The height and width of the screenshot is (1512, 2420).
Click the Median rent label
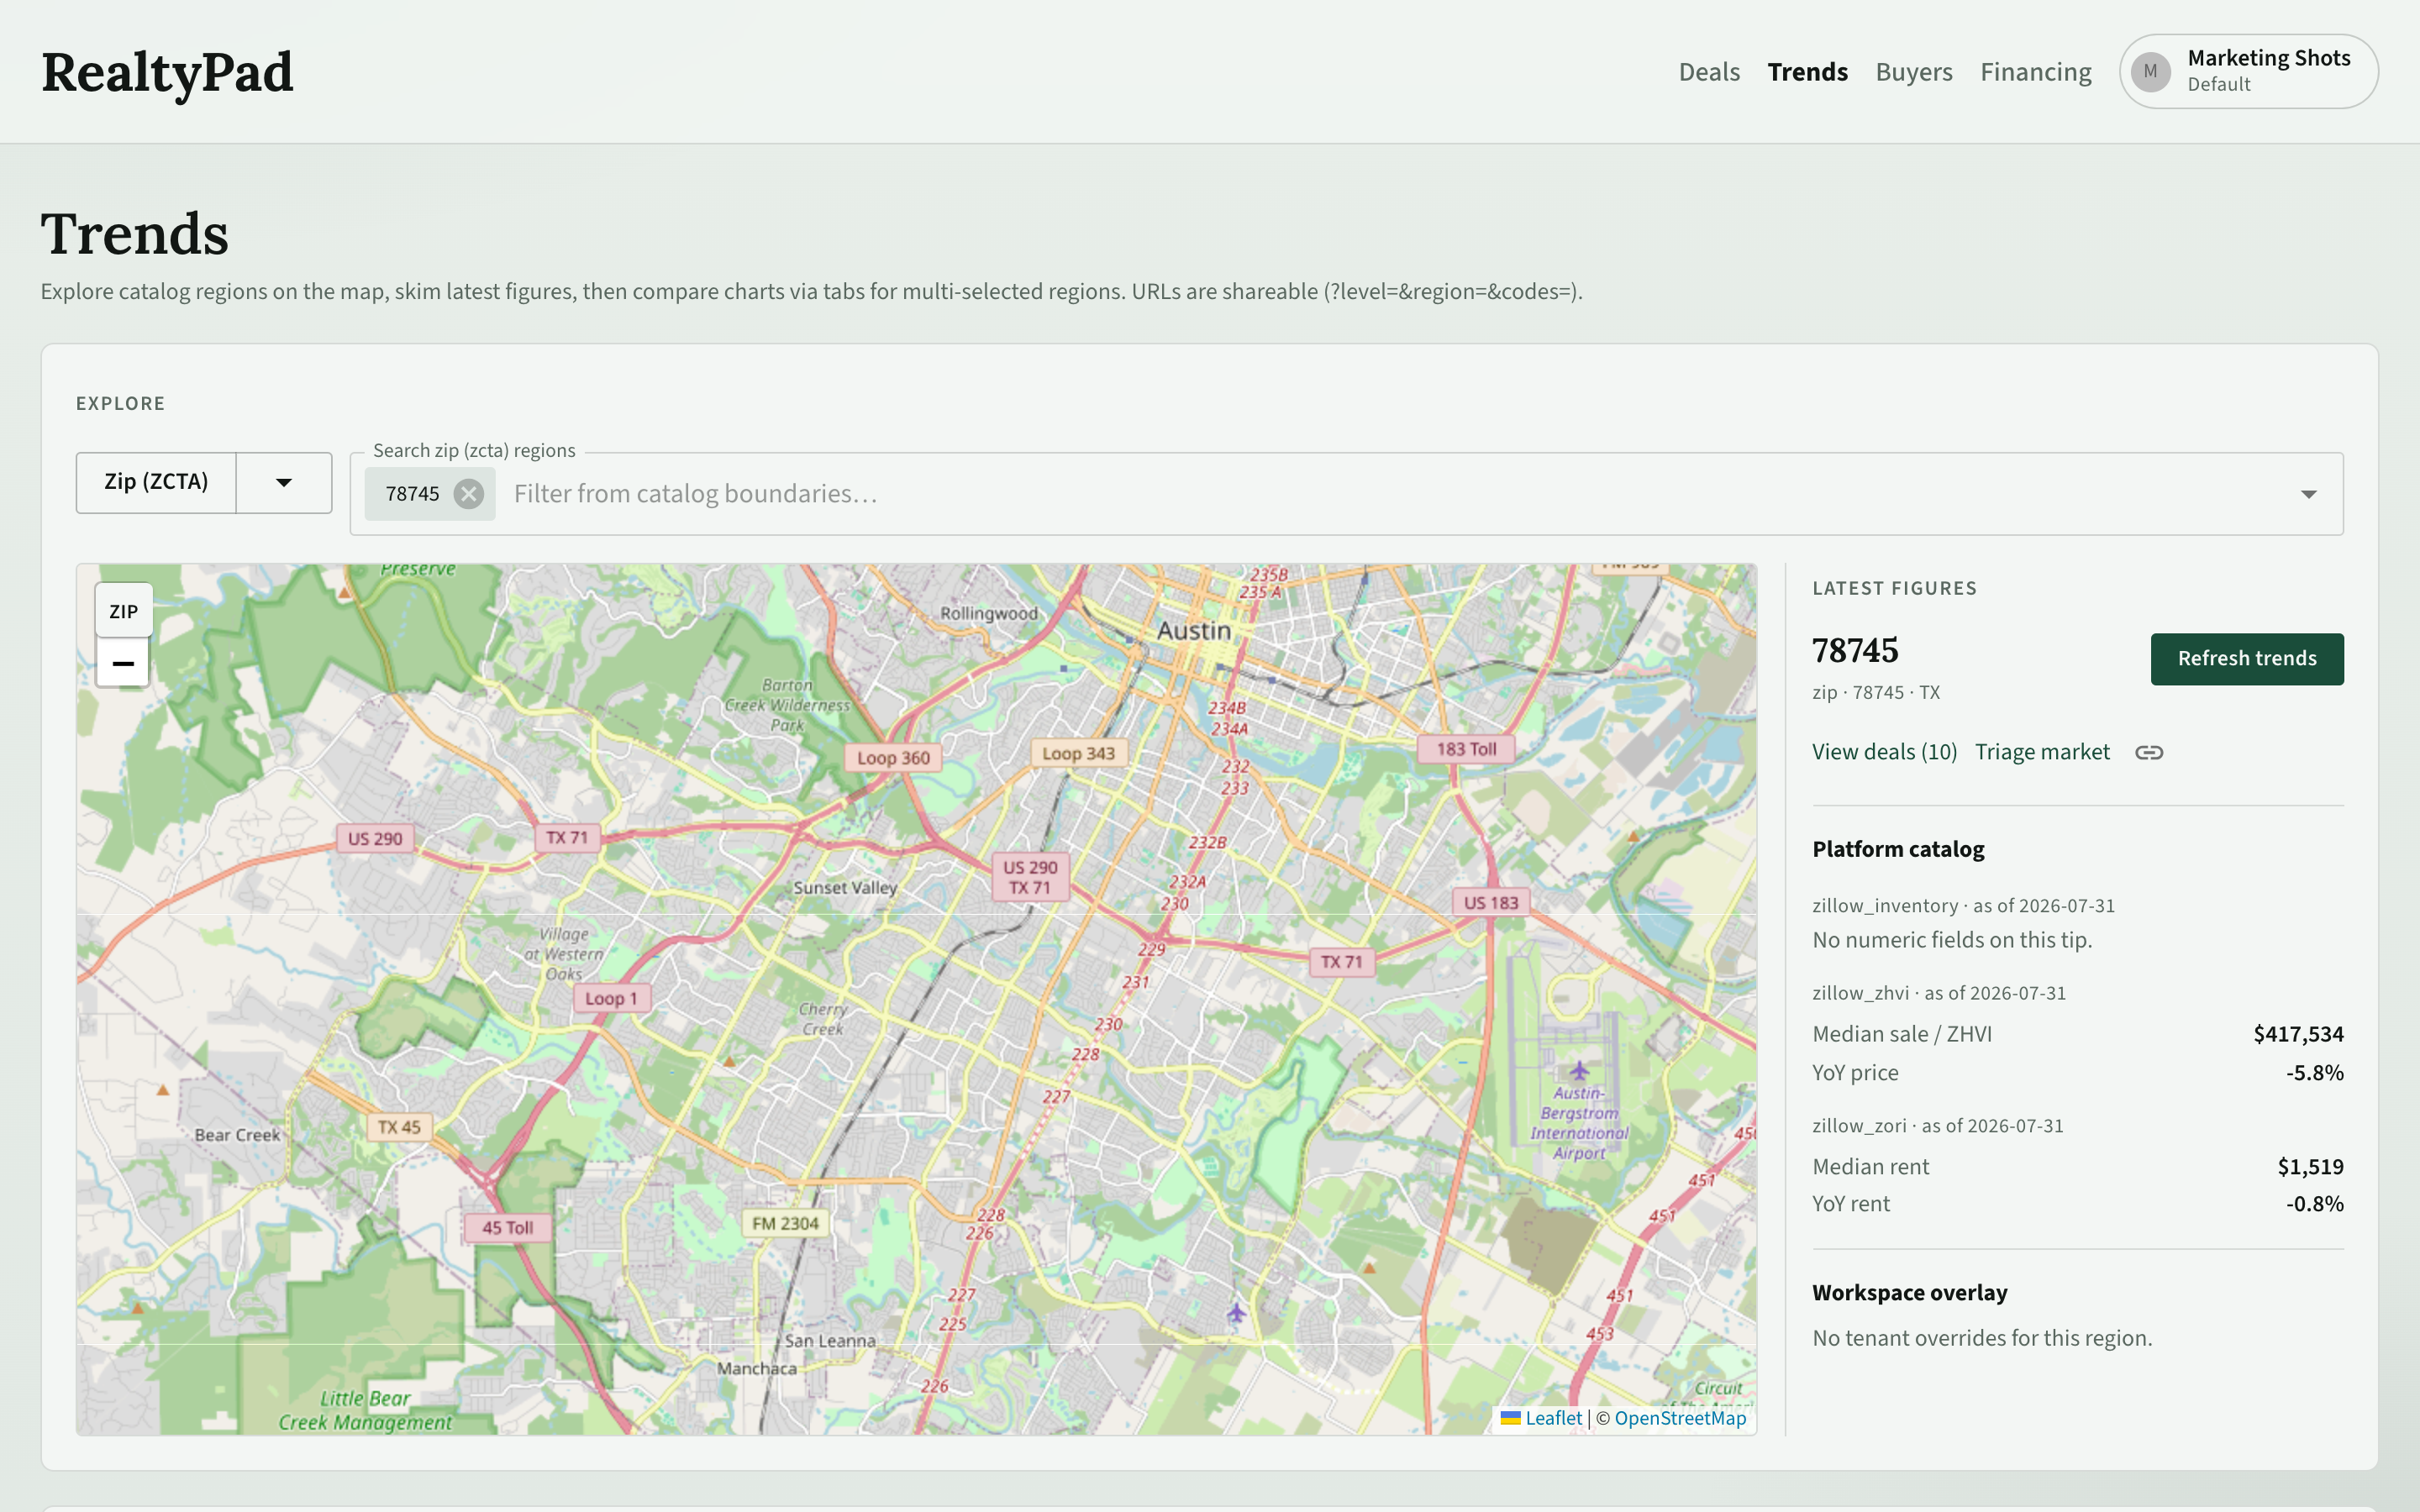pyautogui.click(x=1870, y=1166)
